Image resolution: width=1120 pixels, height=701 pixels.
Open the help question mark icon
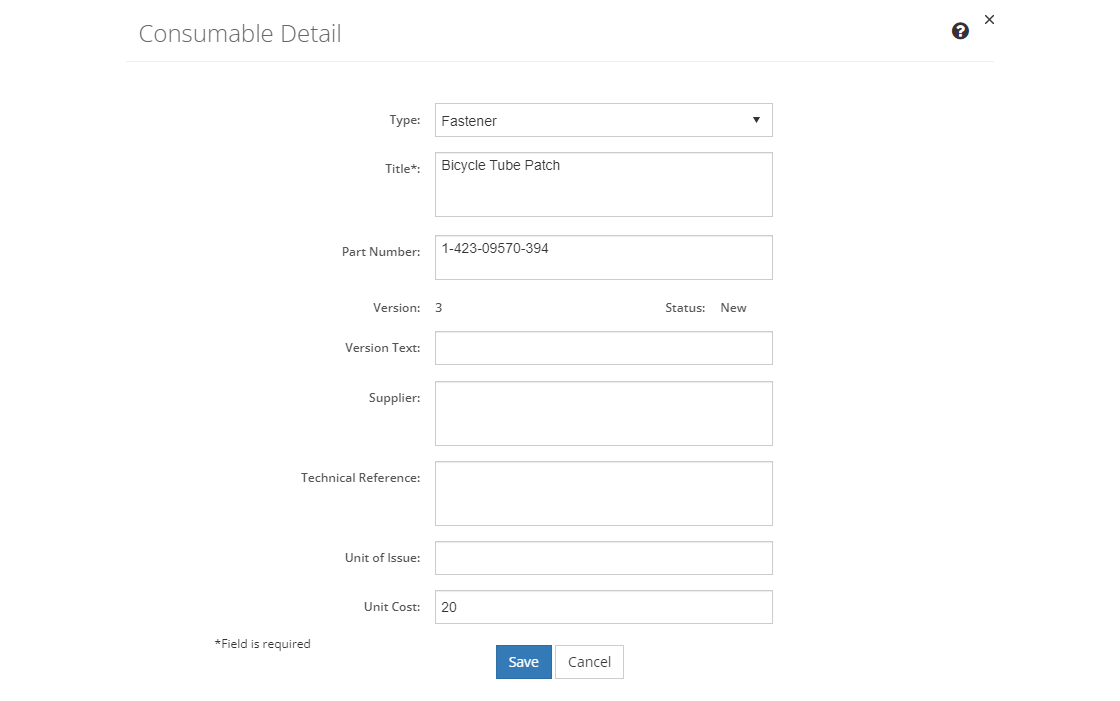pyautogui.click(x=960, y=31)
